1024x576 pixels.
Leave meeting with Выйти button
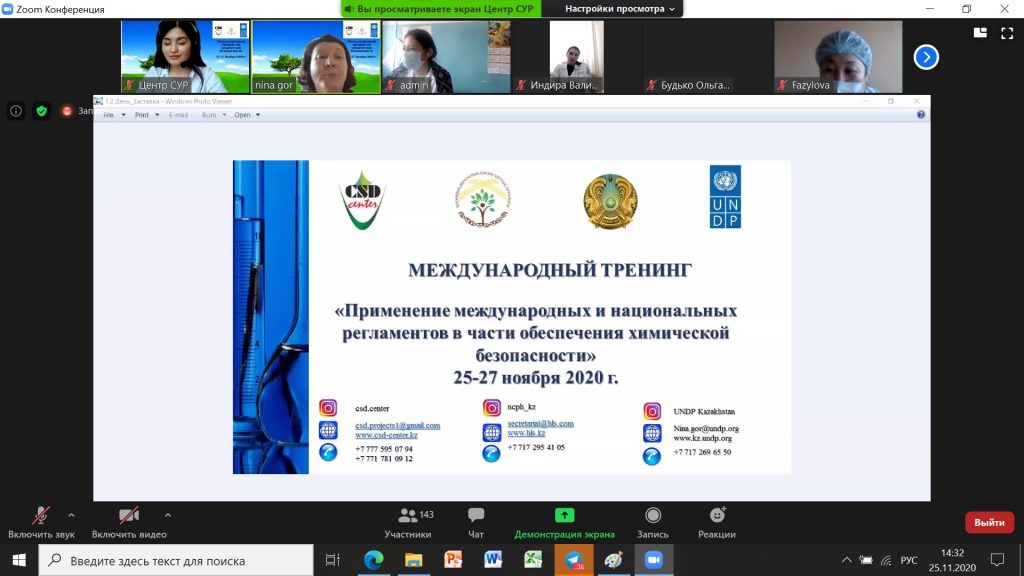coord(989,522)
